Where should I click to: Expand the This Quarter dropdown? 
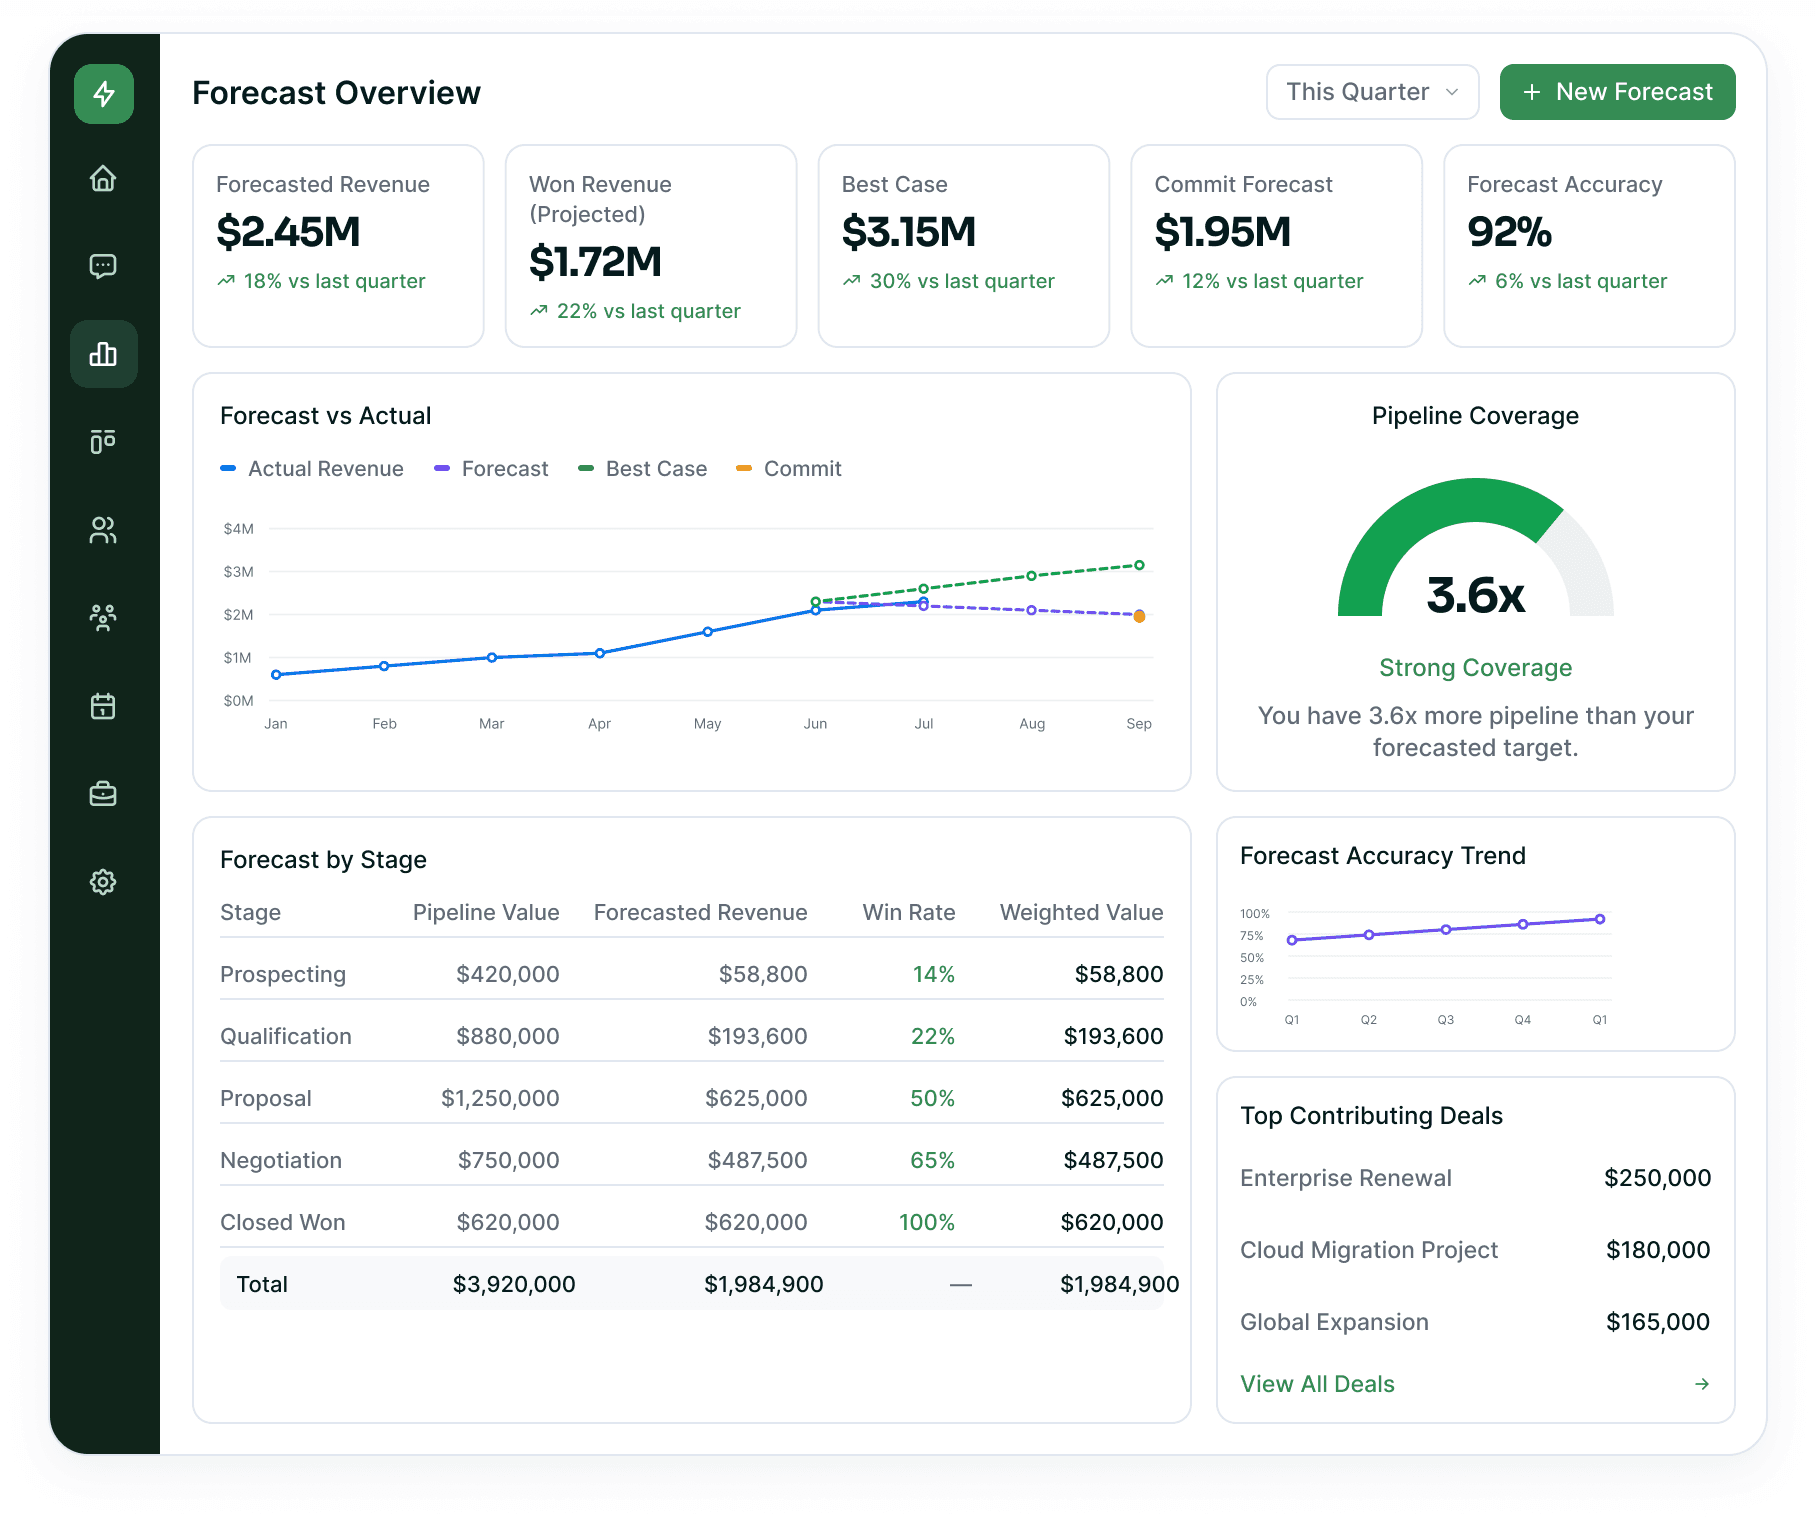pyautogui.click(x=1372, y=92)
